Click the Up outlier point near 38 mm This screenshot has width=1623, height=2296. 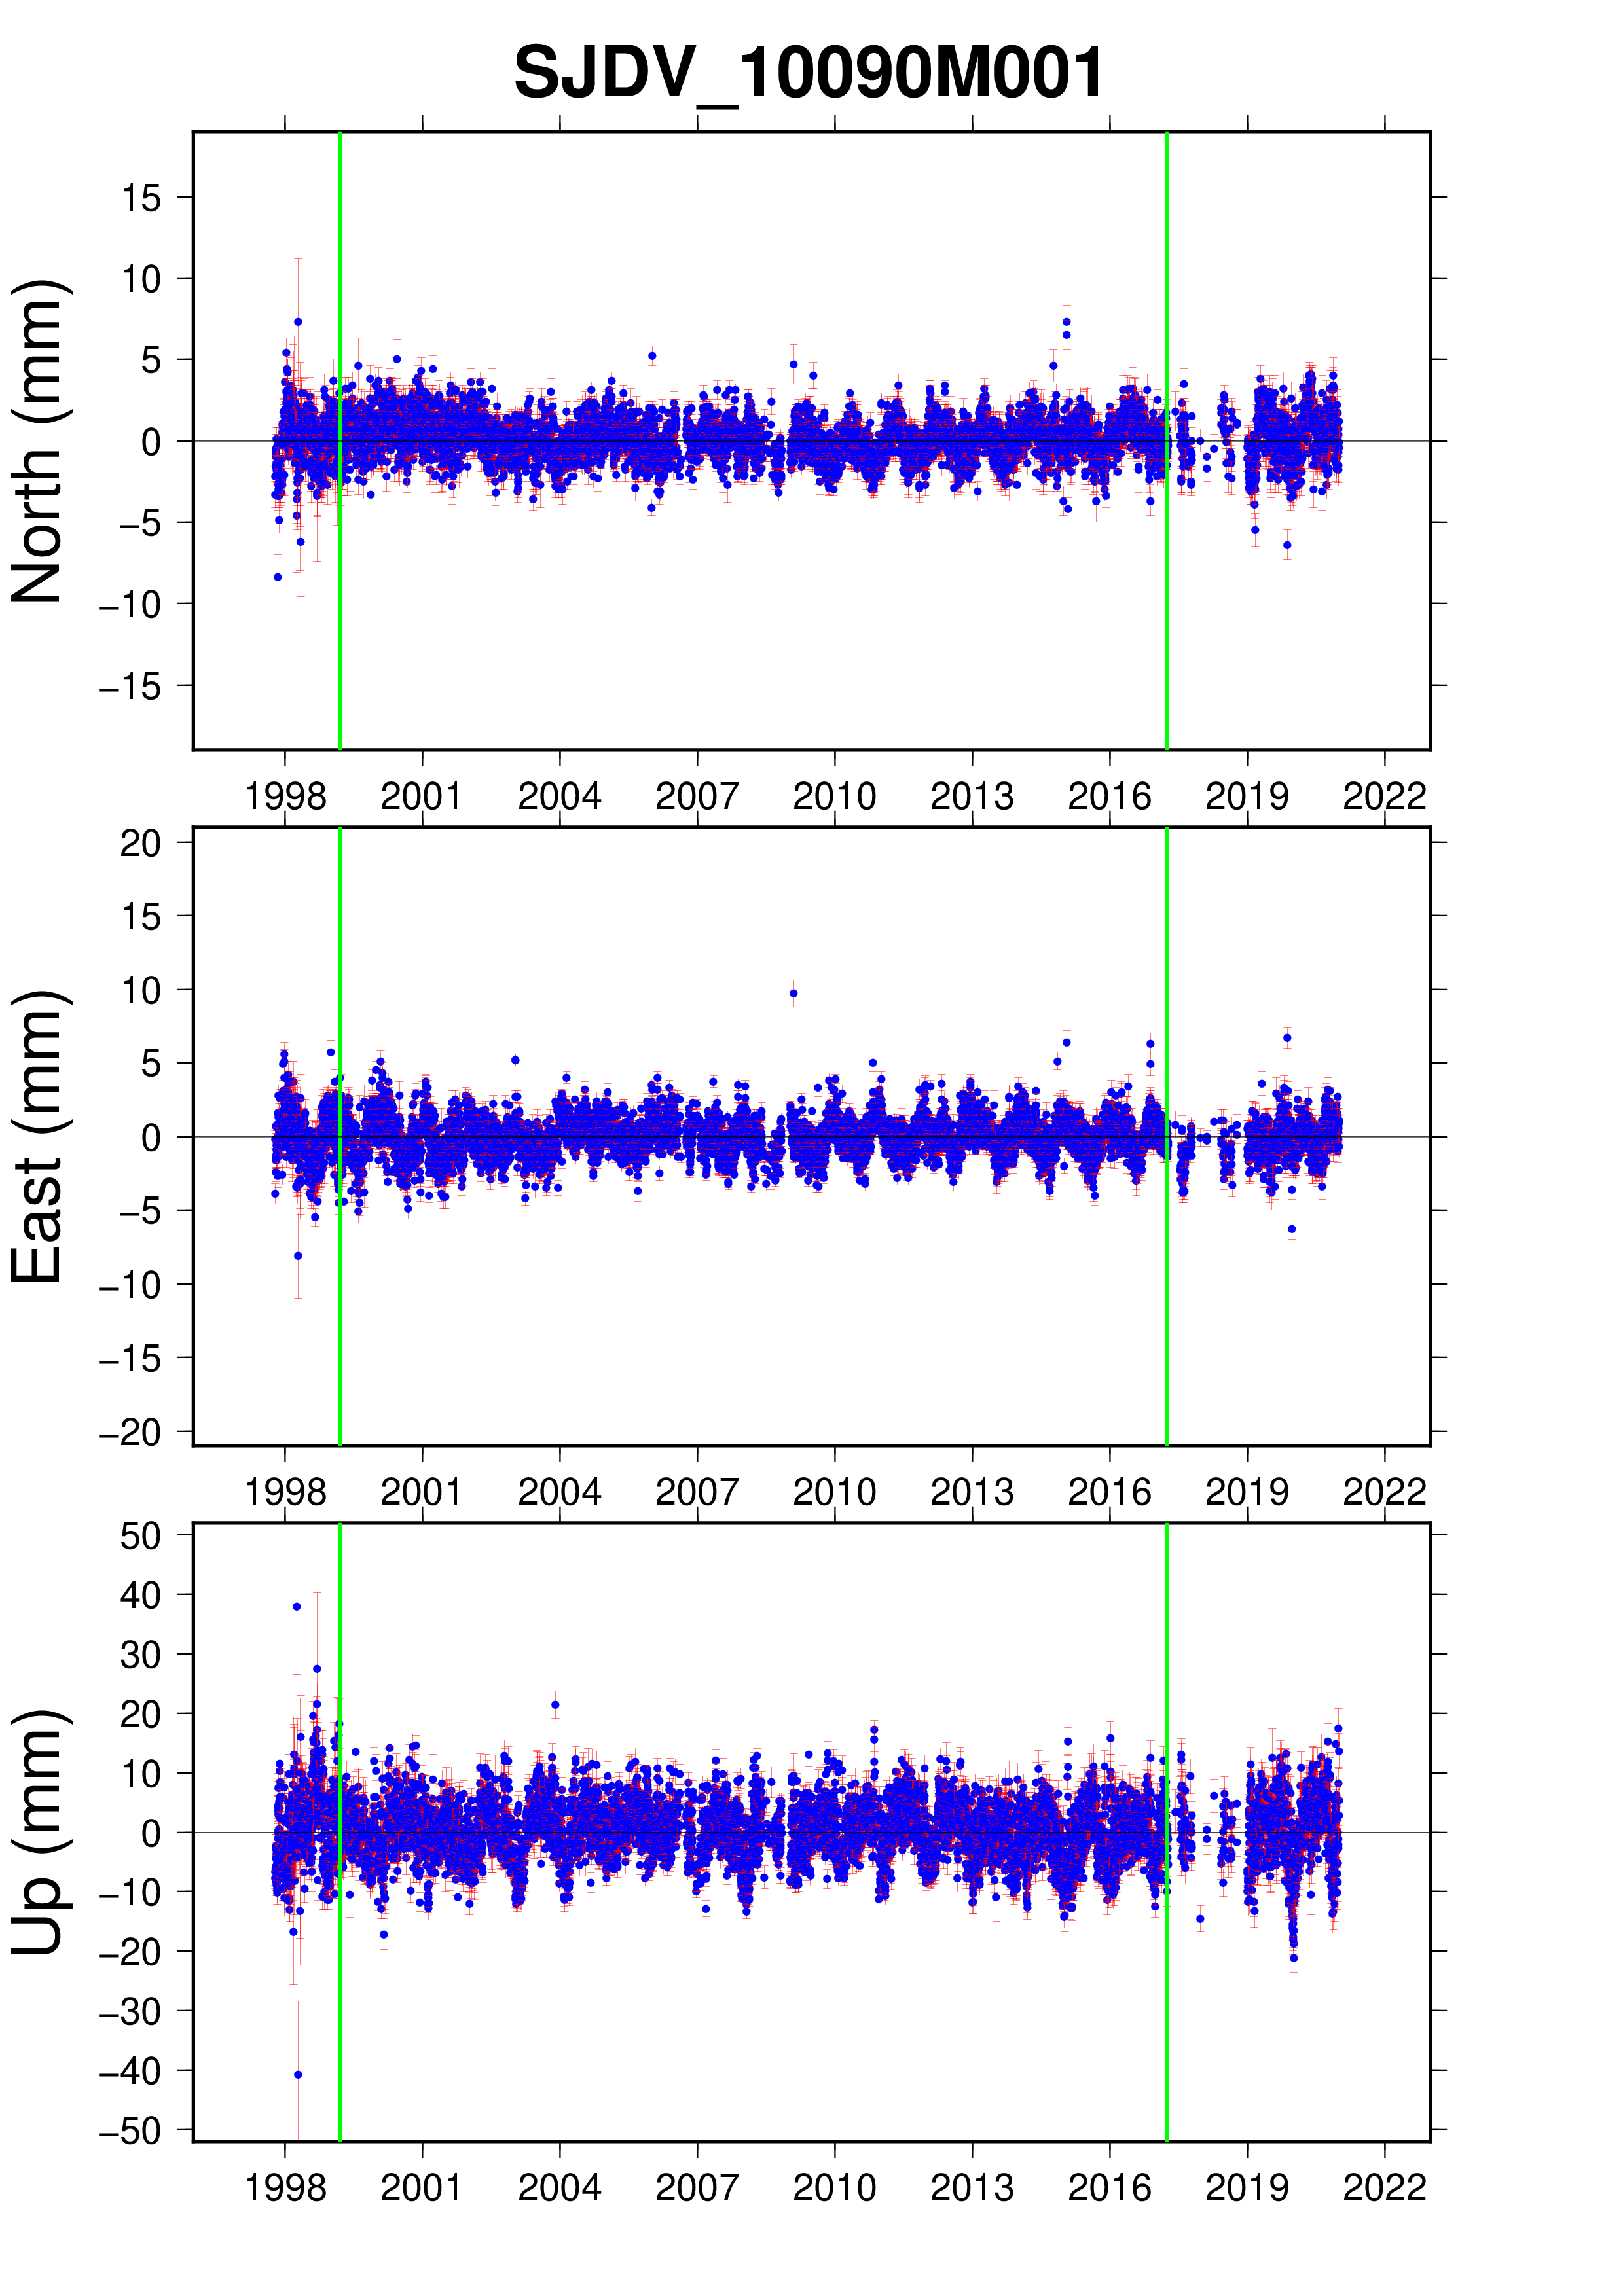[x=297, y=1607]
